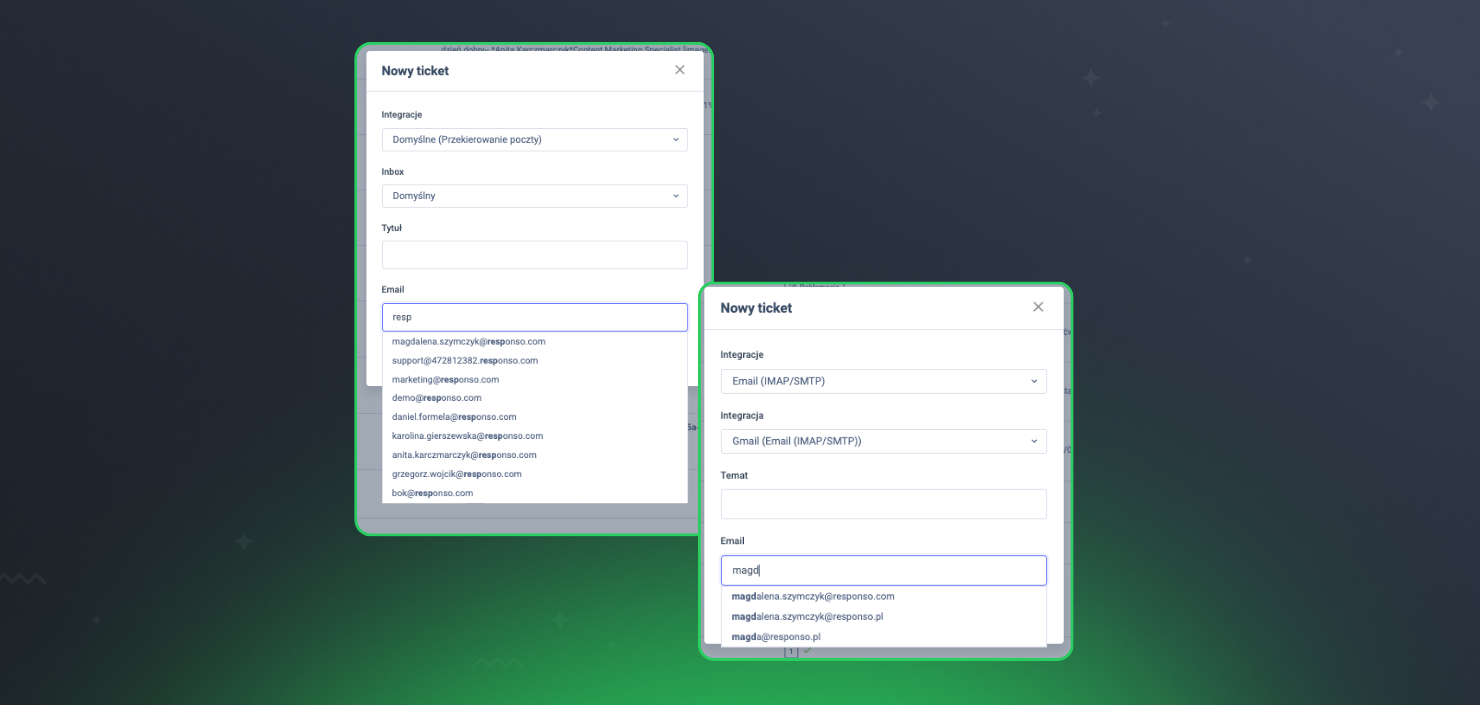Choose karolina.gierszewska@responso.com from autocomplete
Viewport: 1480px width, 705px height.
(467, 436)
